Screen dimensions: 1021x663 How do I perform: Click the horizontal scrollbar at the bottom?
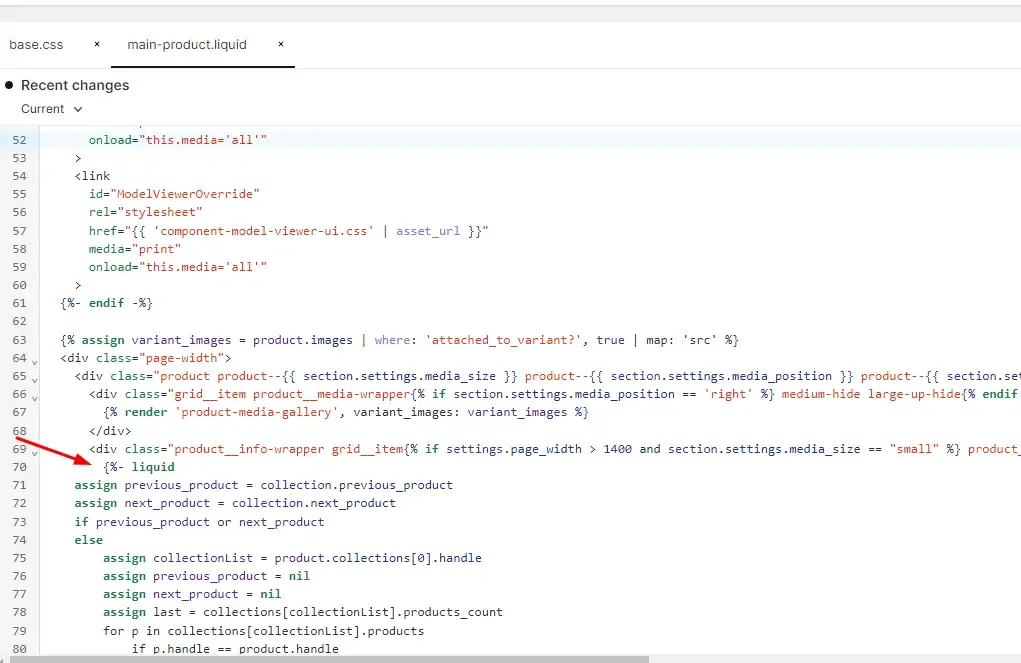click(x=329, y=659)
